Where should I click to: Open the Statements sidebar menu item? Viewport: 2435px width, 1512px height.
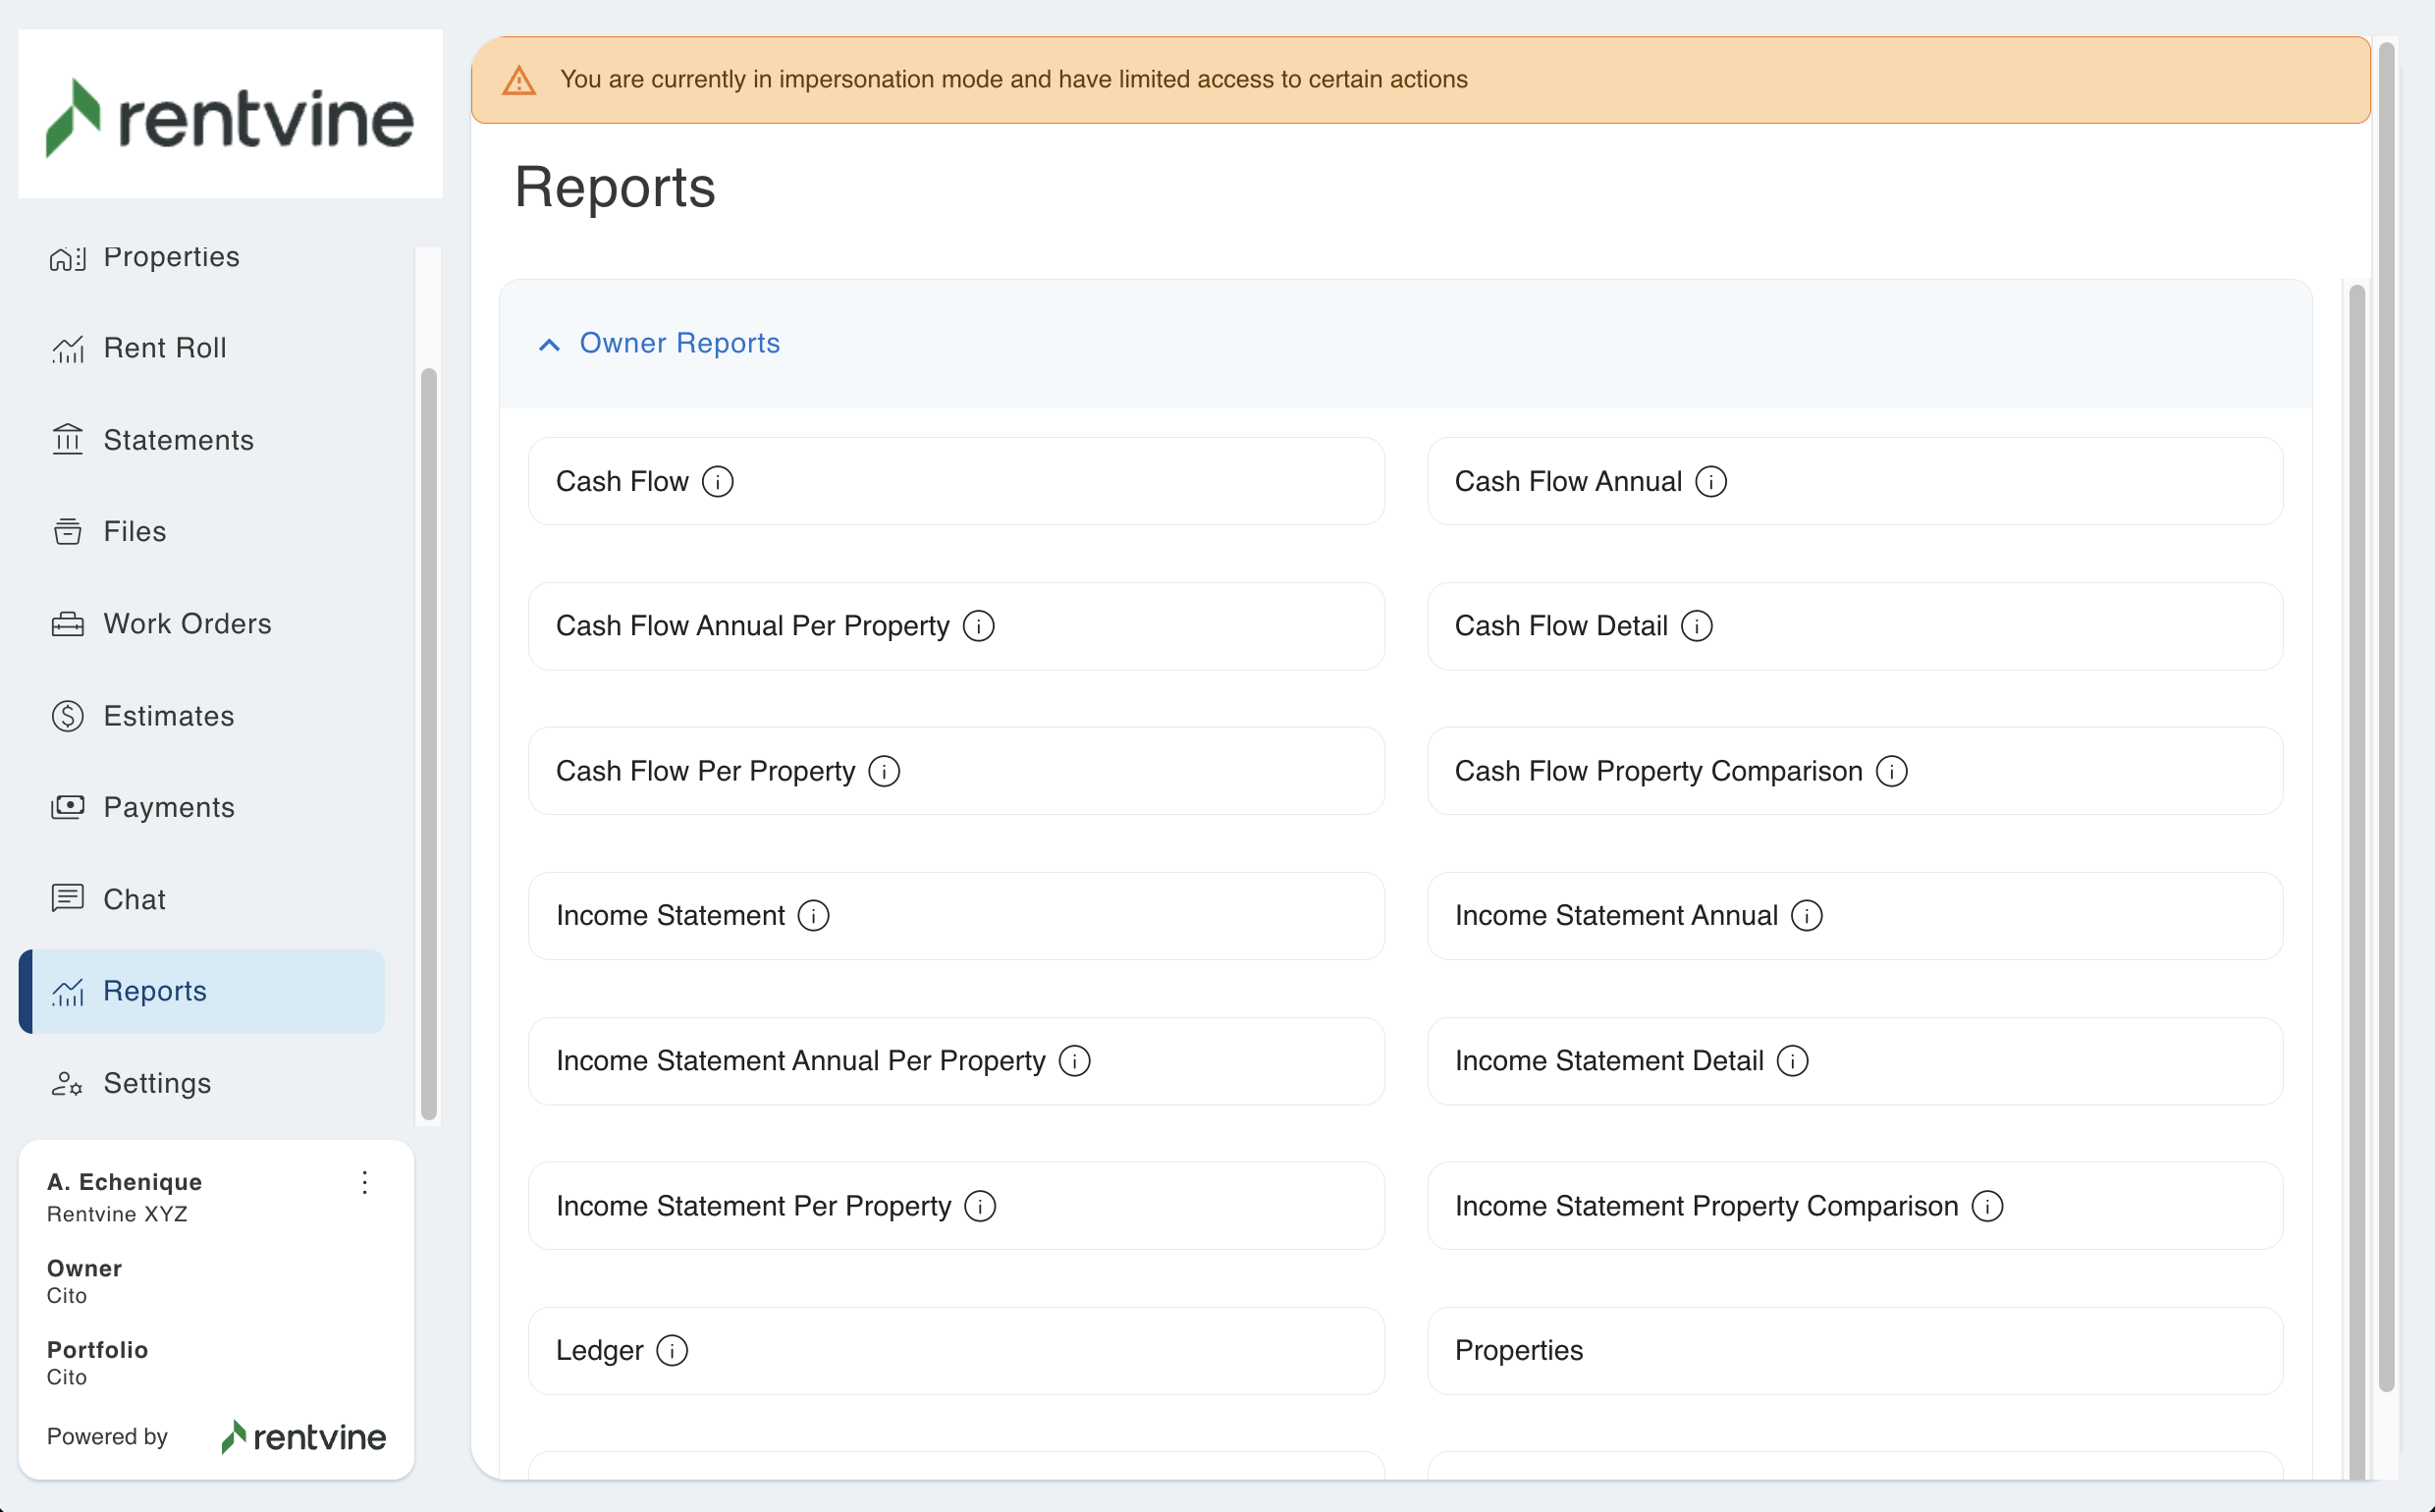coord(178,440)
